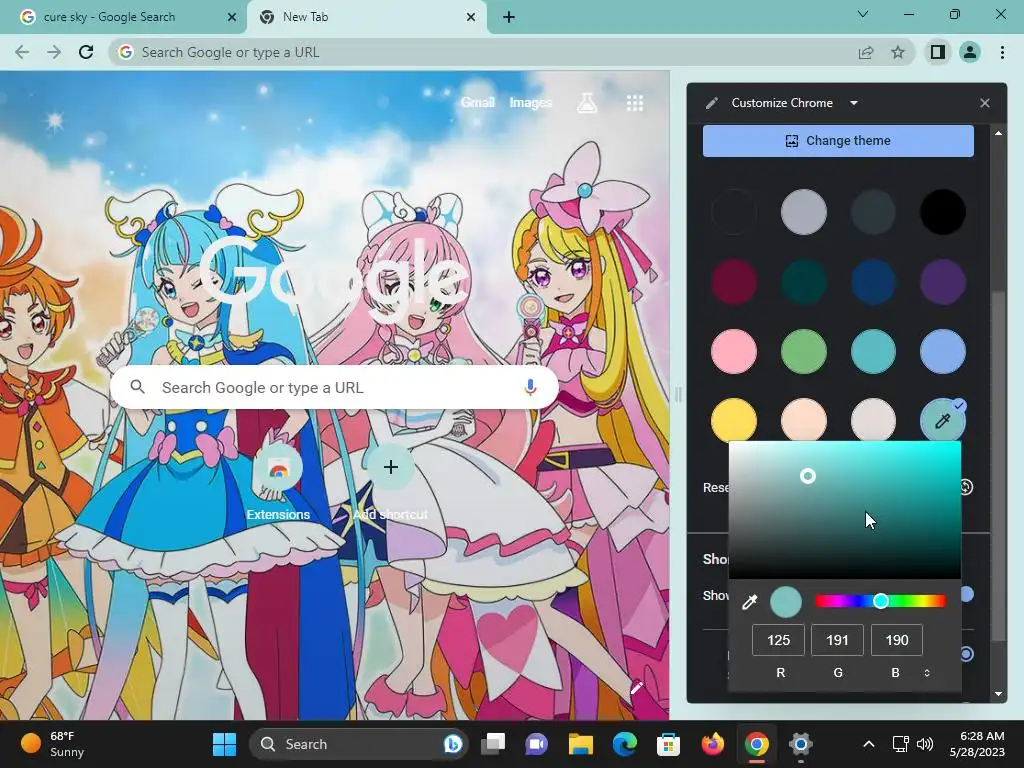The height and width of the screenshot is (768, 1024).
Task: Open tab search chevron
Action: [x=863, y=14]
